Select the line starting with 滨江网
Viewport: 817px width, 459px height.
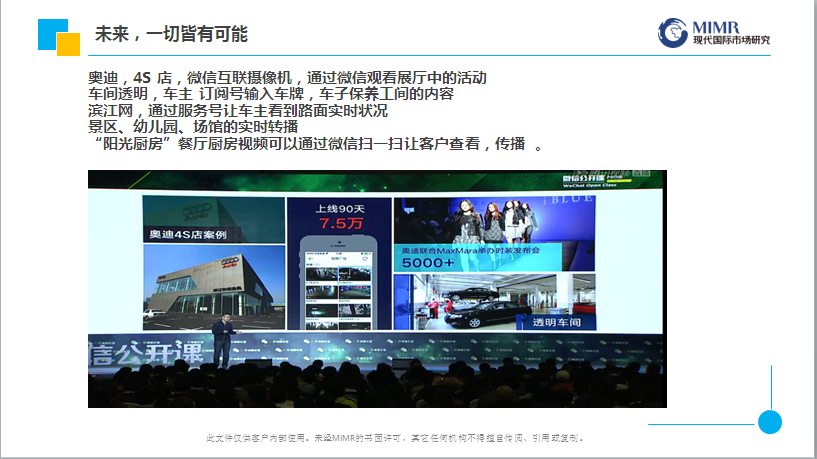[238, 110]
